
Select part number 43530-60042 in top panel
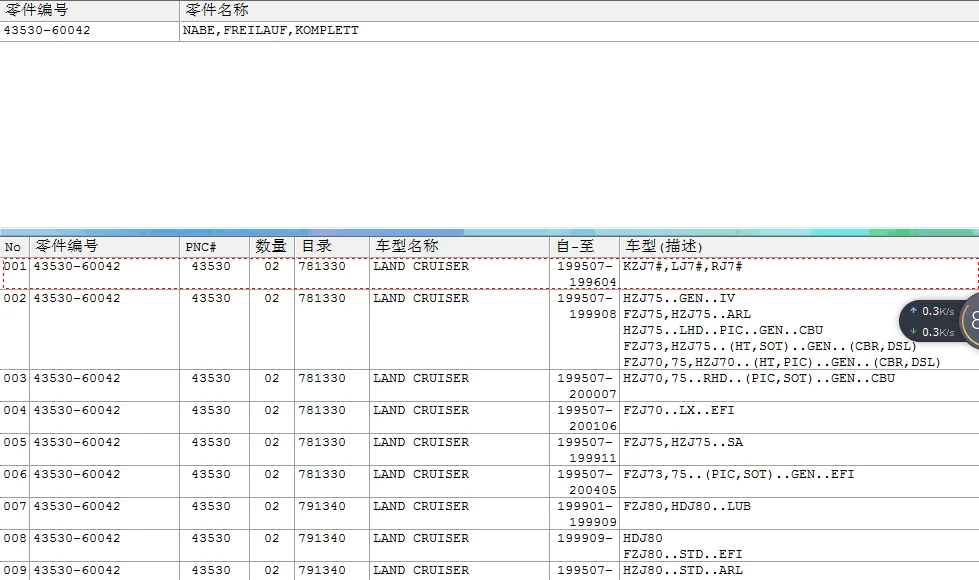[47, 30]
